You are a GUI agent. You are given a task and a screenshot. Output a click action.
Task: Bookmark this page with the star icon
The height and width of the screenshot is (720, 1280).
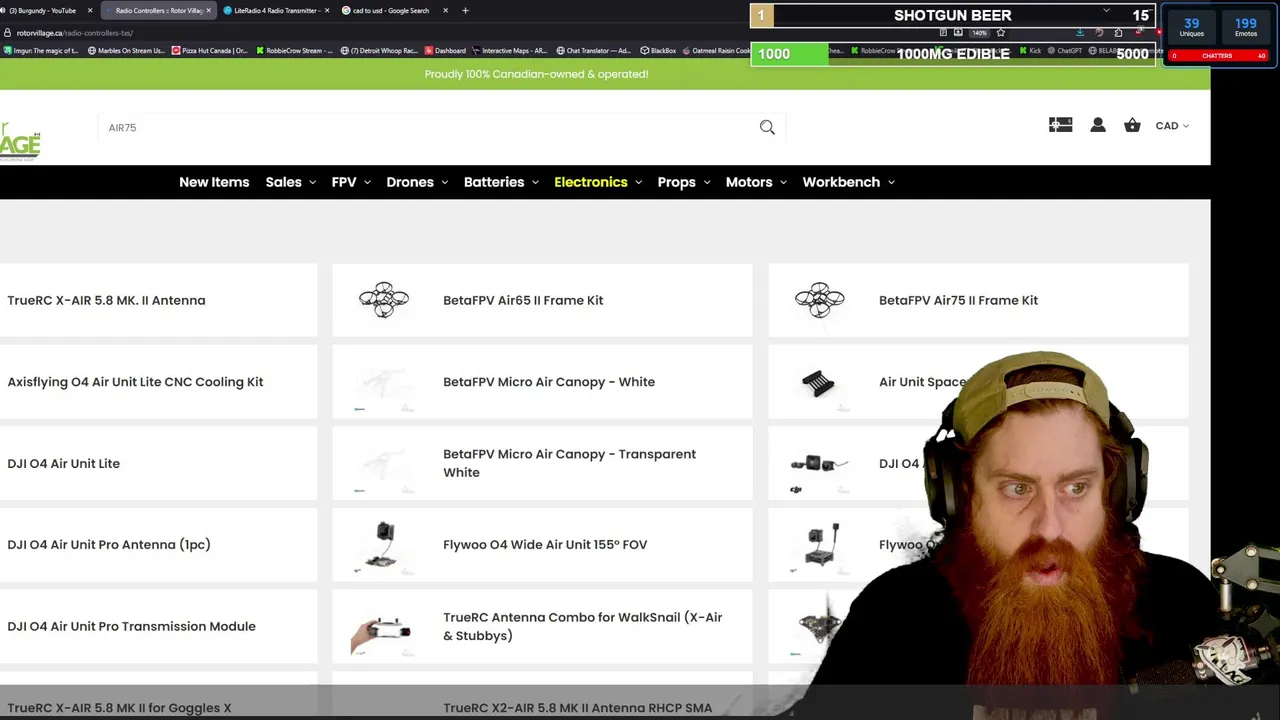pyautogui.click(x=1001, y=33)
